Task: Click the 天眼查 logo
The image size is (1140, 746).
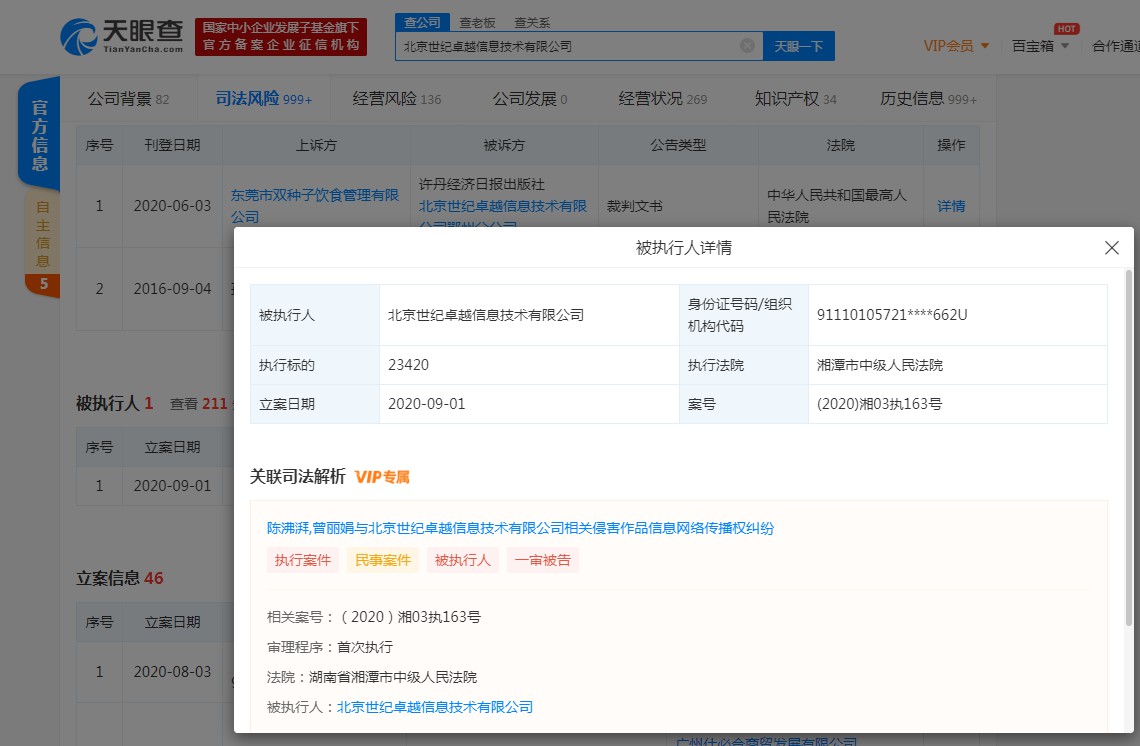Action: coord(121,36)
